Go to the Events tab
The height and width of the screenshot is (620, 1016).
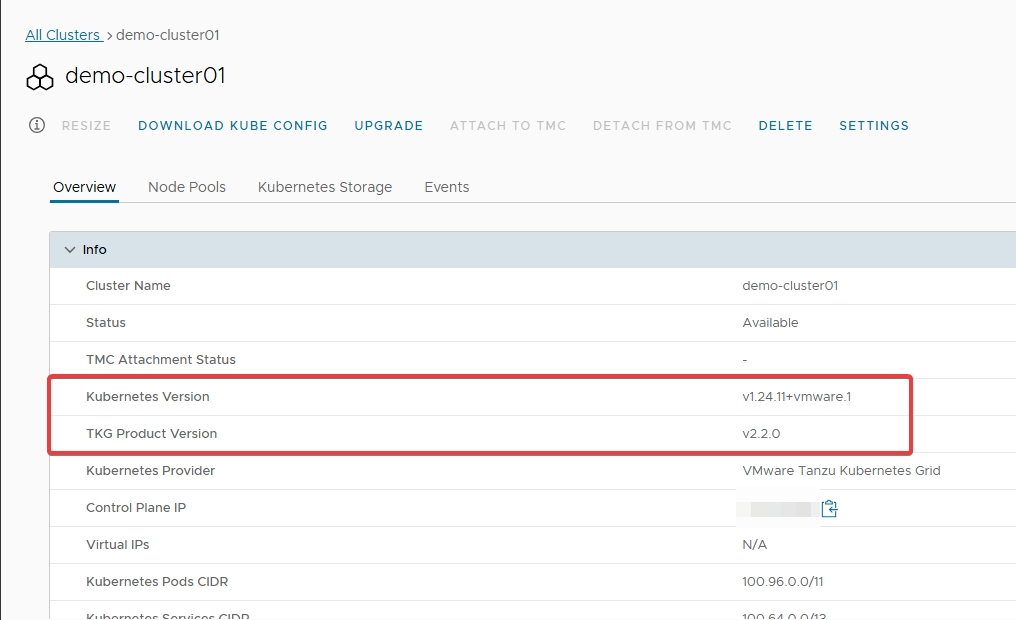point(446,187)
